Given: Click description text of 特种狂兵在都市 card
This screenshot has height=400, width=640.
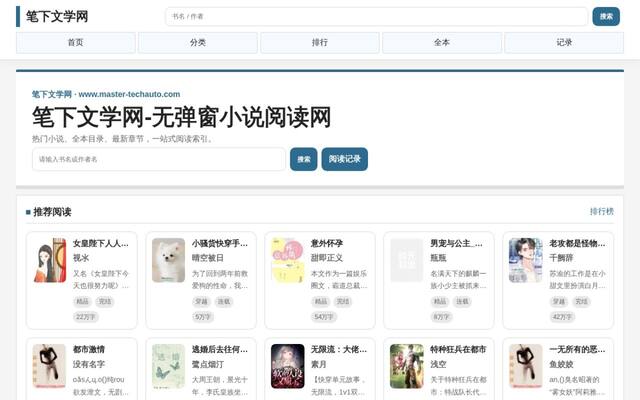Looking at the screenshot, I should [458, 386].
